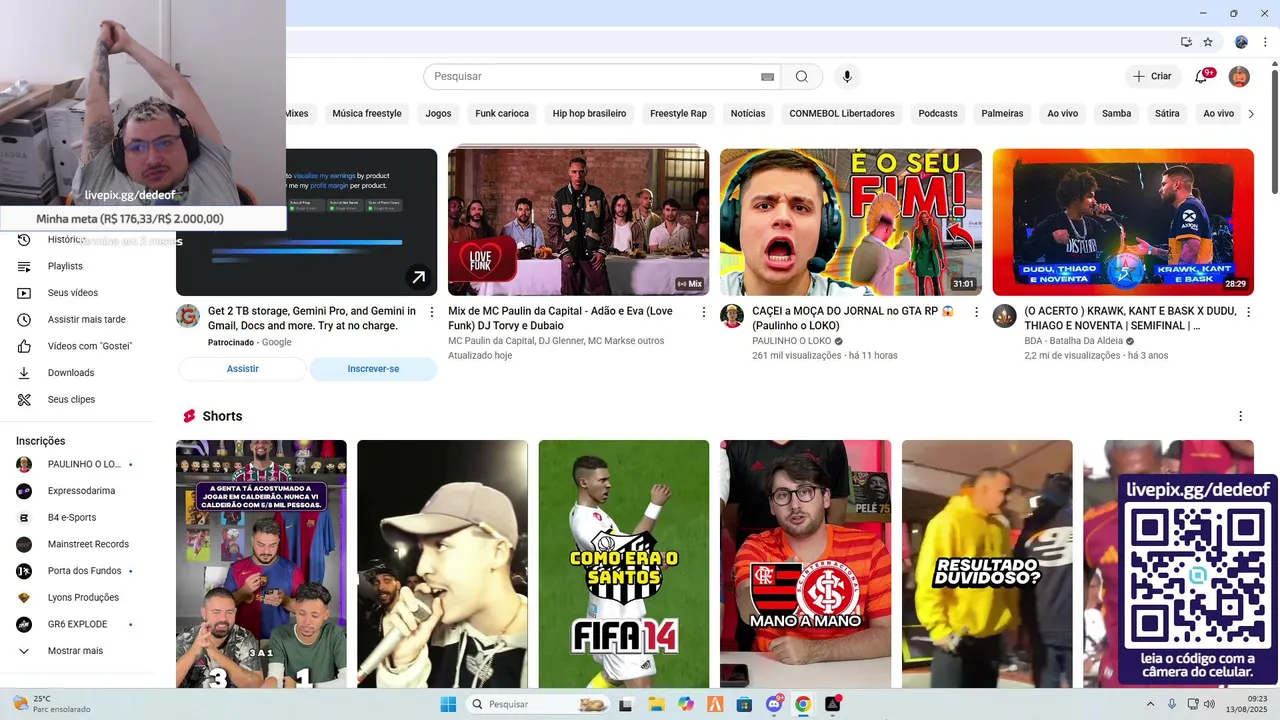The height and width of the screenshot is (720, 1280).
Task: Click the install app icon in the address bar
Action: (x=1186, y=42)
